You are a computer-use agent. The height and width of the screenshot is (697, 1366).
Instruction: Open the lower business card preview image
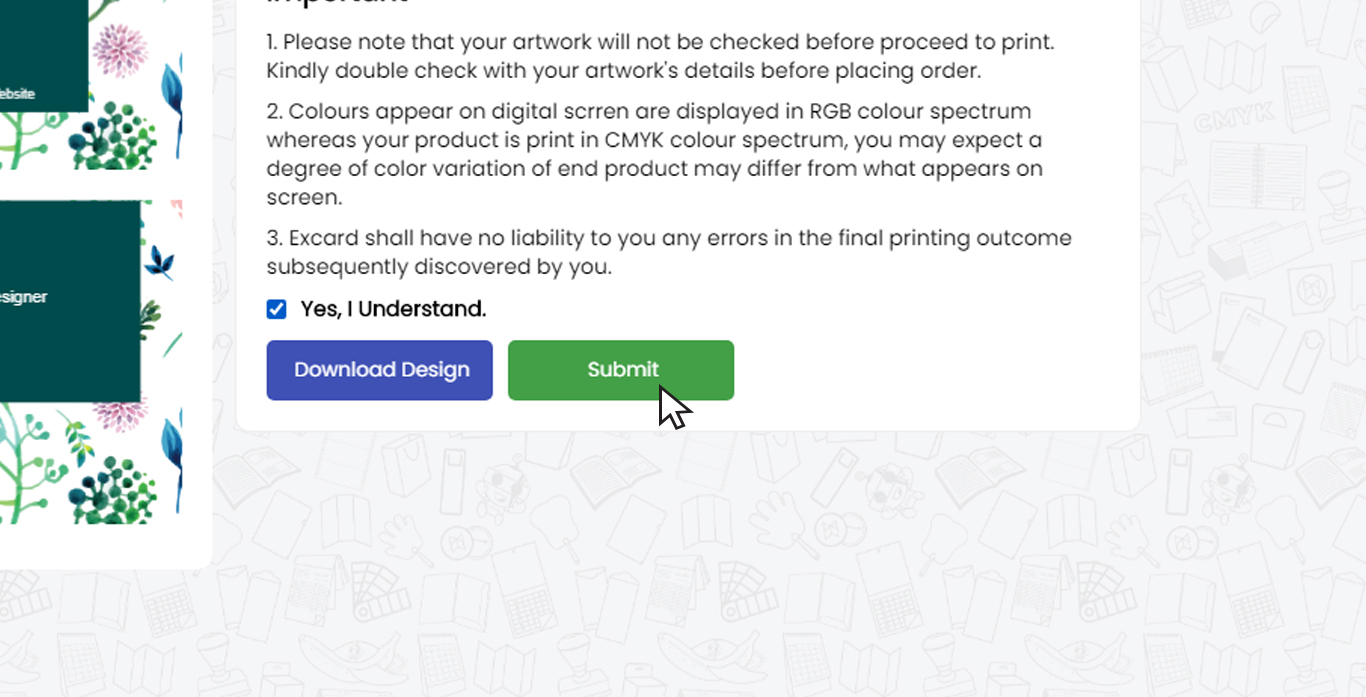(91, 361)
